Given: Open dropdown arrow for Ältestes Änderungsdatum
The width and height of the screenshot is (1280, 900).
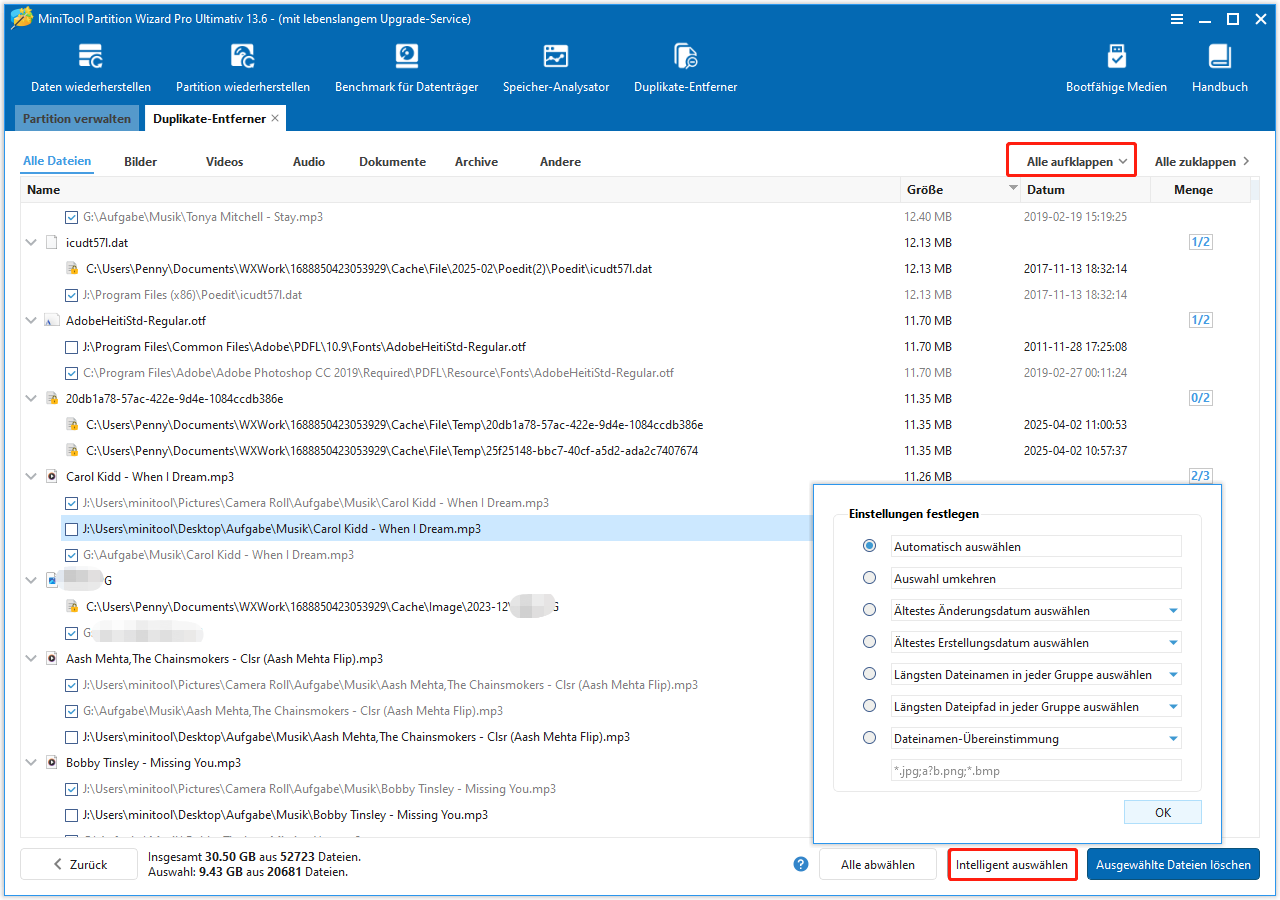Looking at the screenshot, I should 1173,611.
